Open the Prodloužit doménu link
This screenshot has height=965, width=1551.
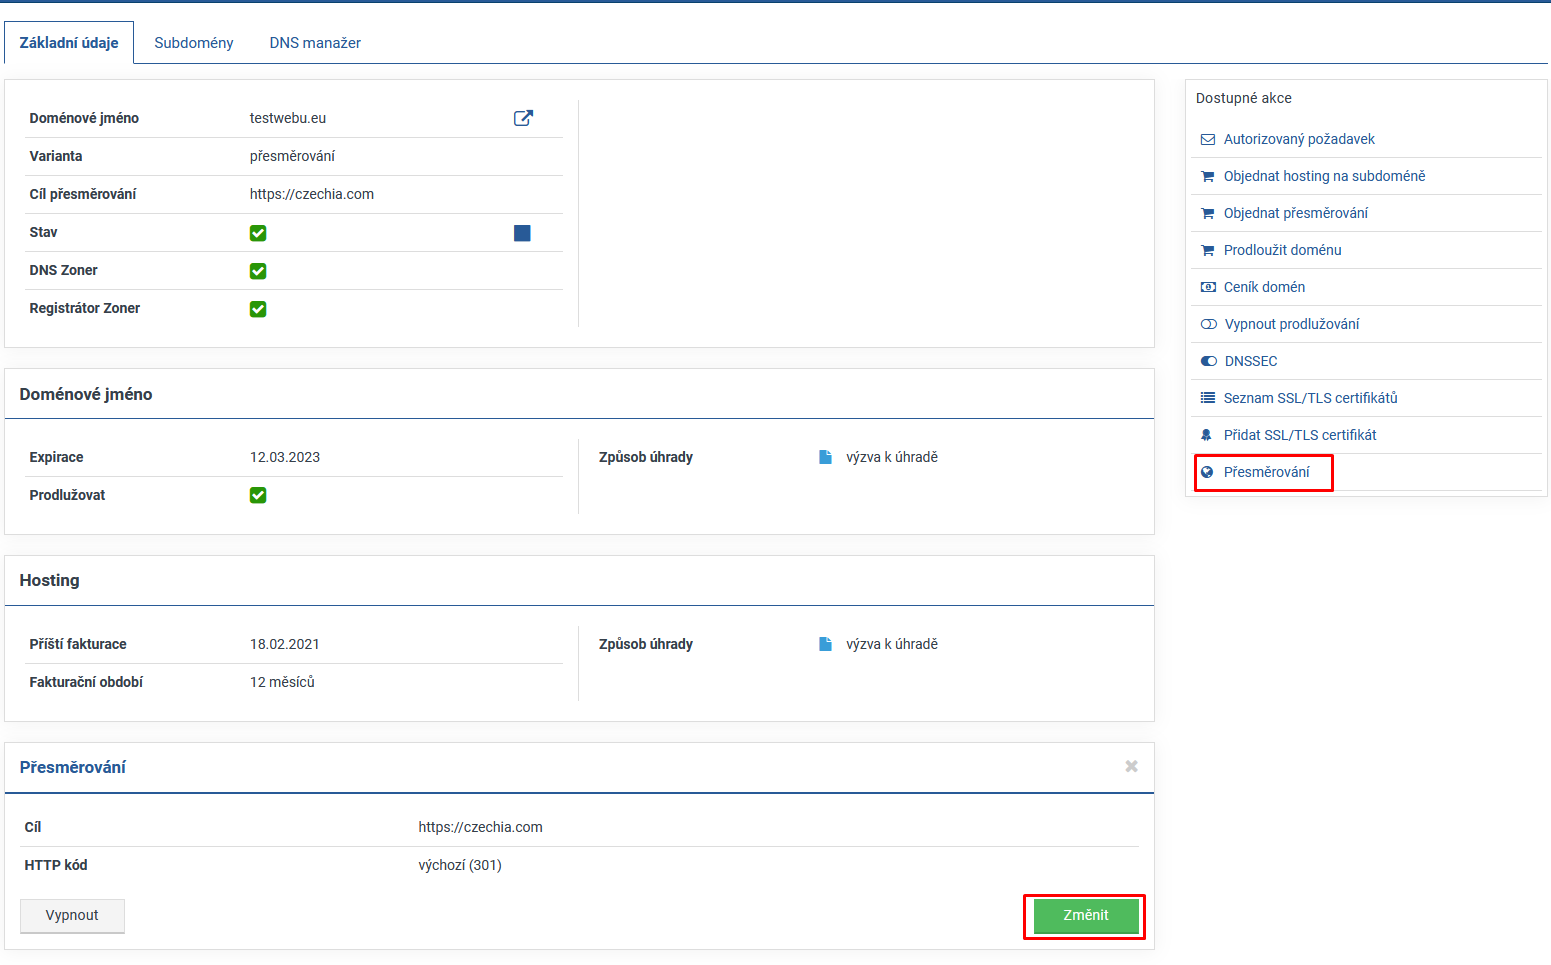[1282, 250]
